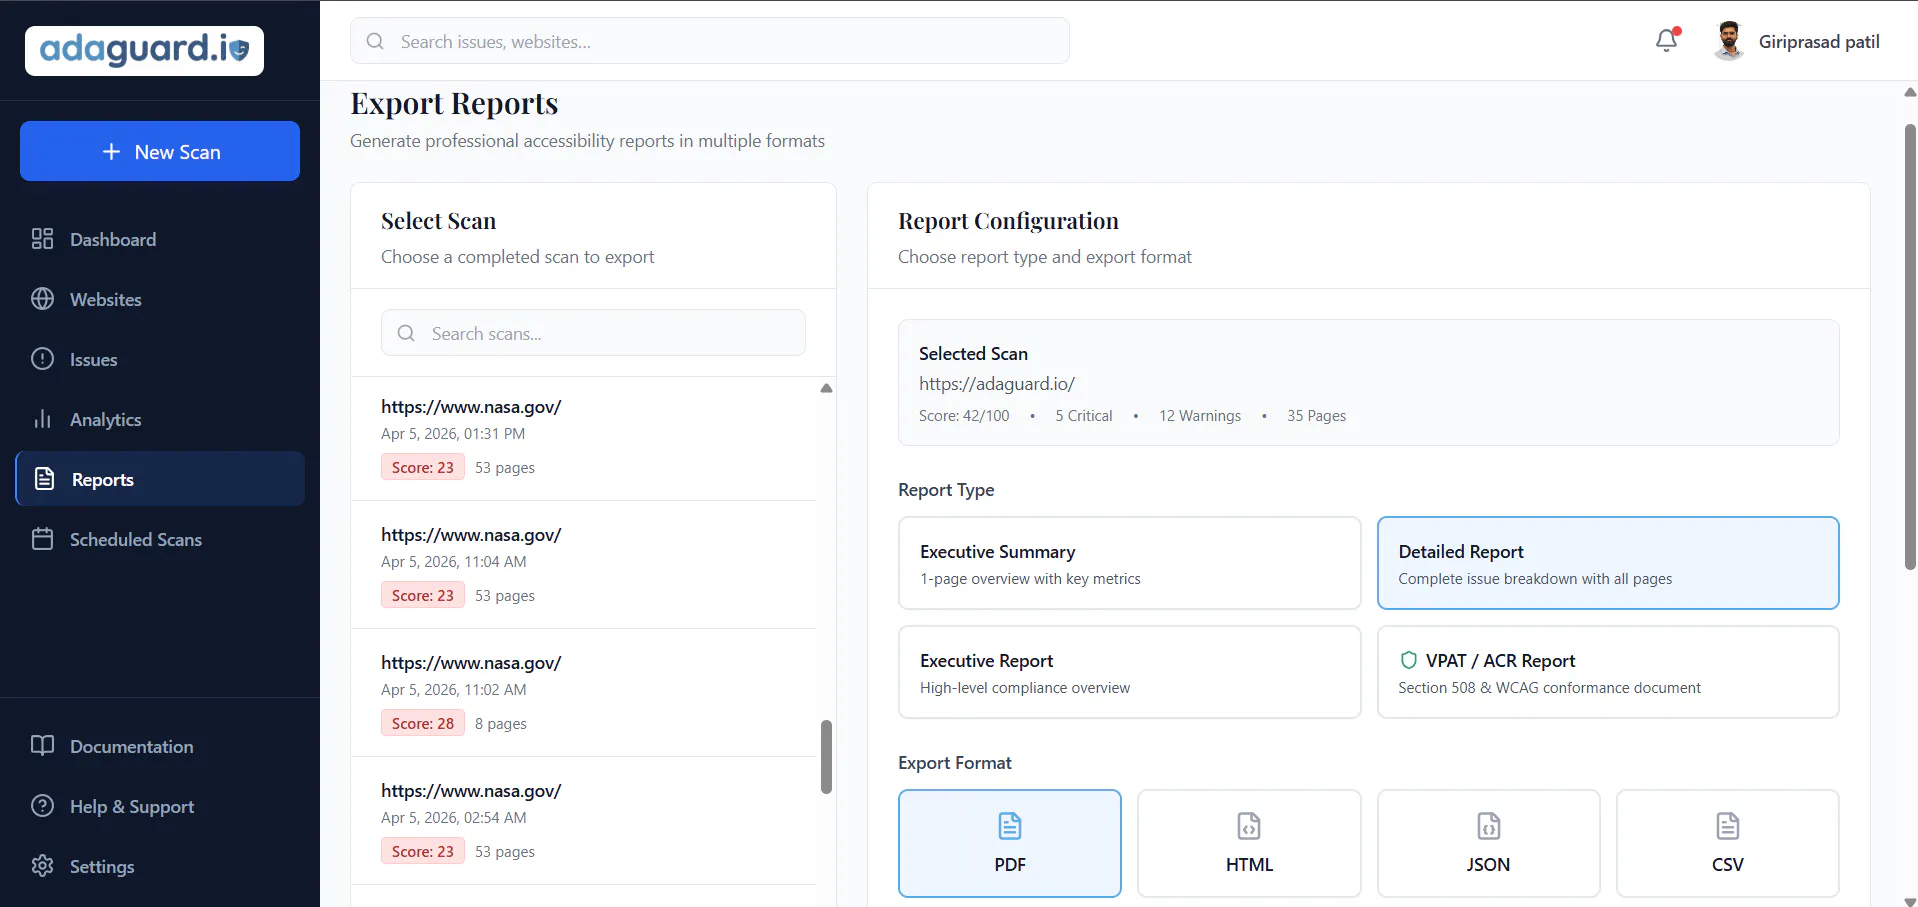Choose HTML export format
1918x907 pixels.
coord(1249,844)
